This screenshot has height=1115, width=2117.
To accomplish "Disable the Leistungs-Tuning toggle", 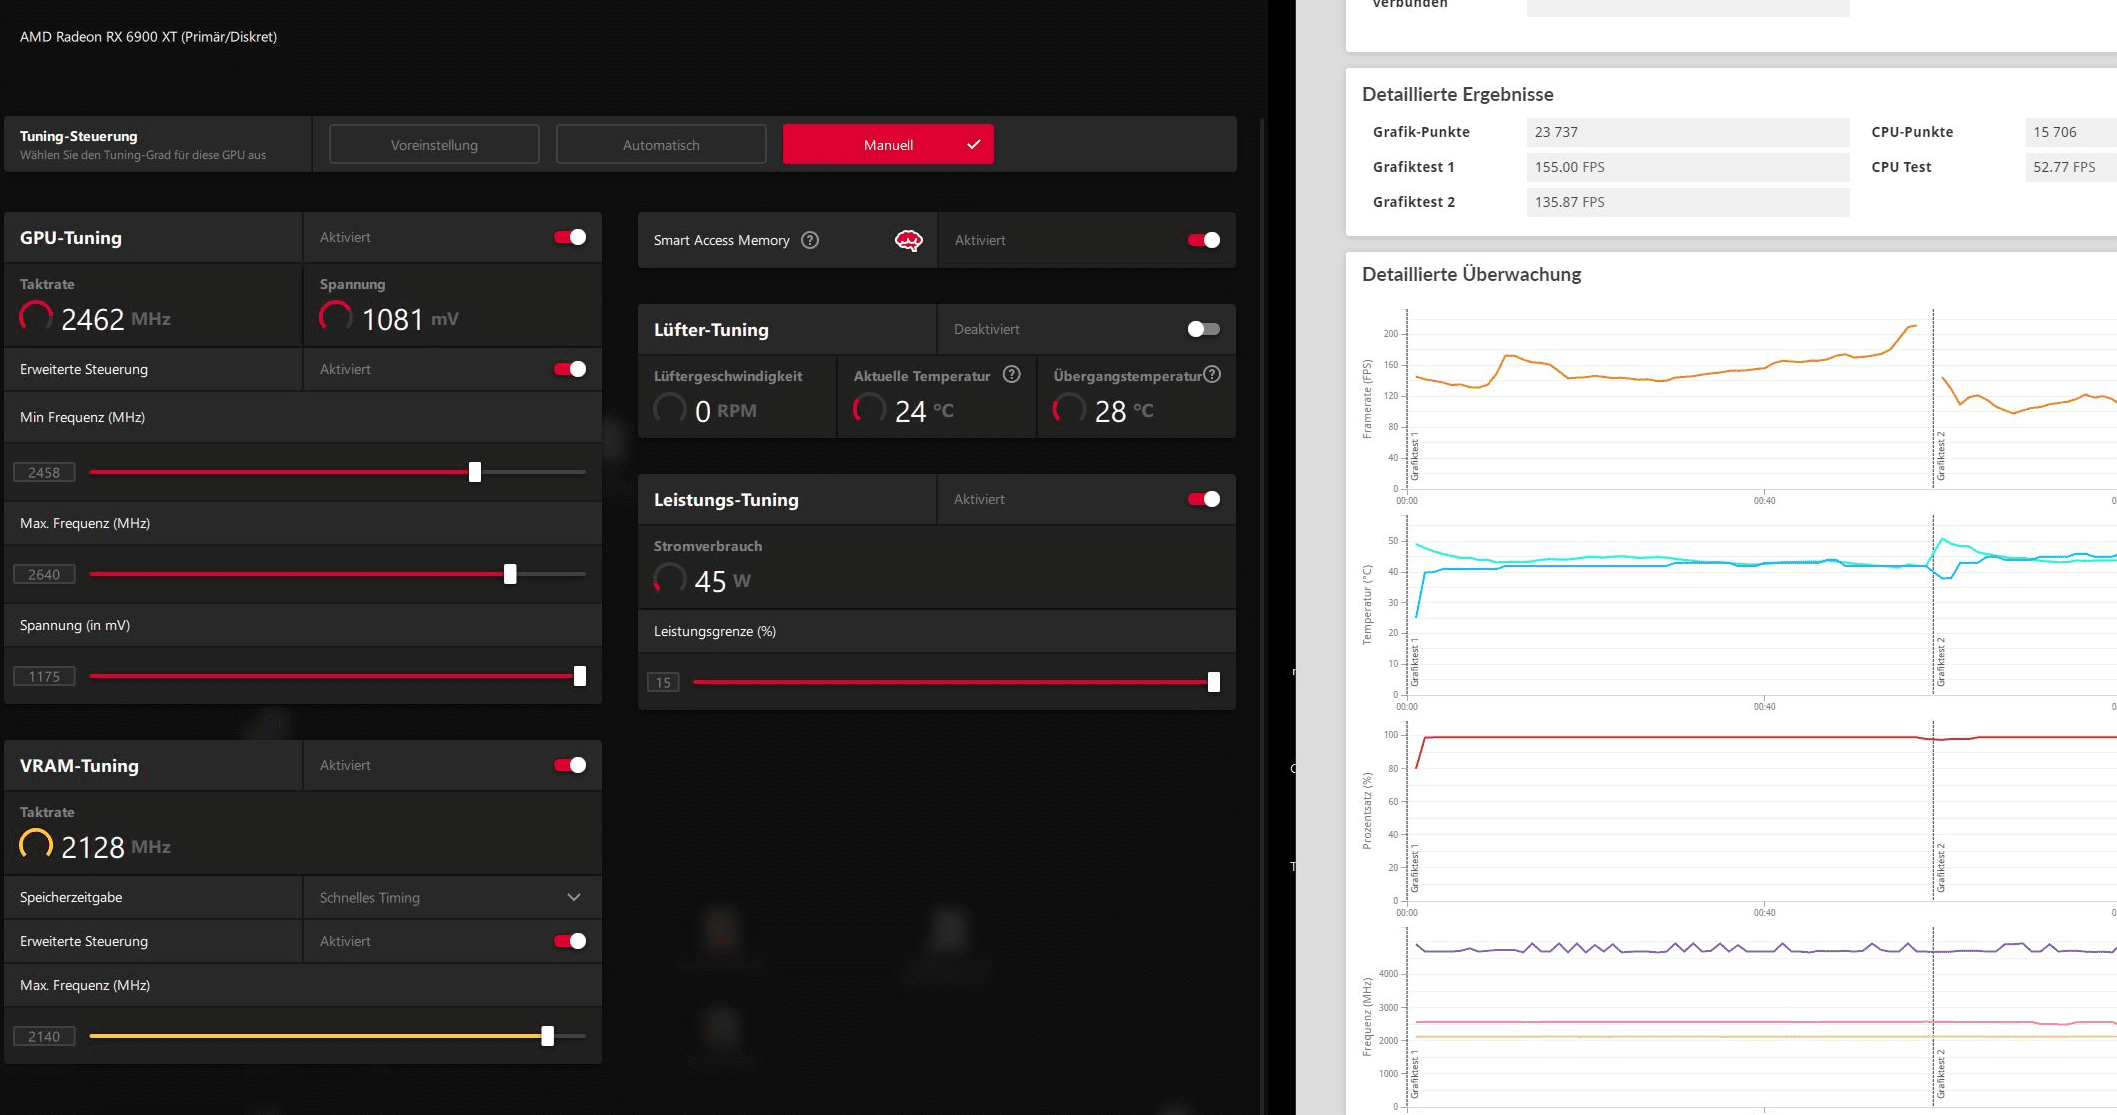I will pos(1204,499).
